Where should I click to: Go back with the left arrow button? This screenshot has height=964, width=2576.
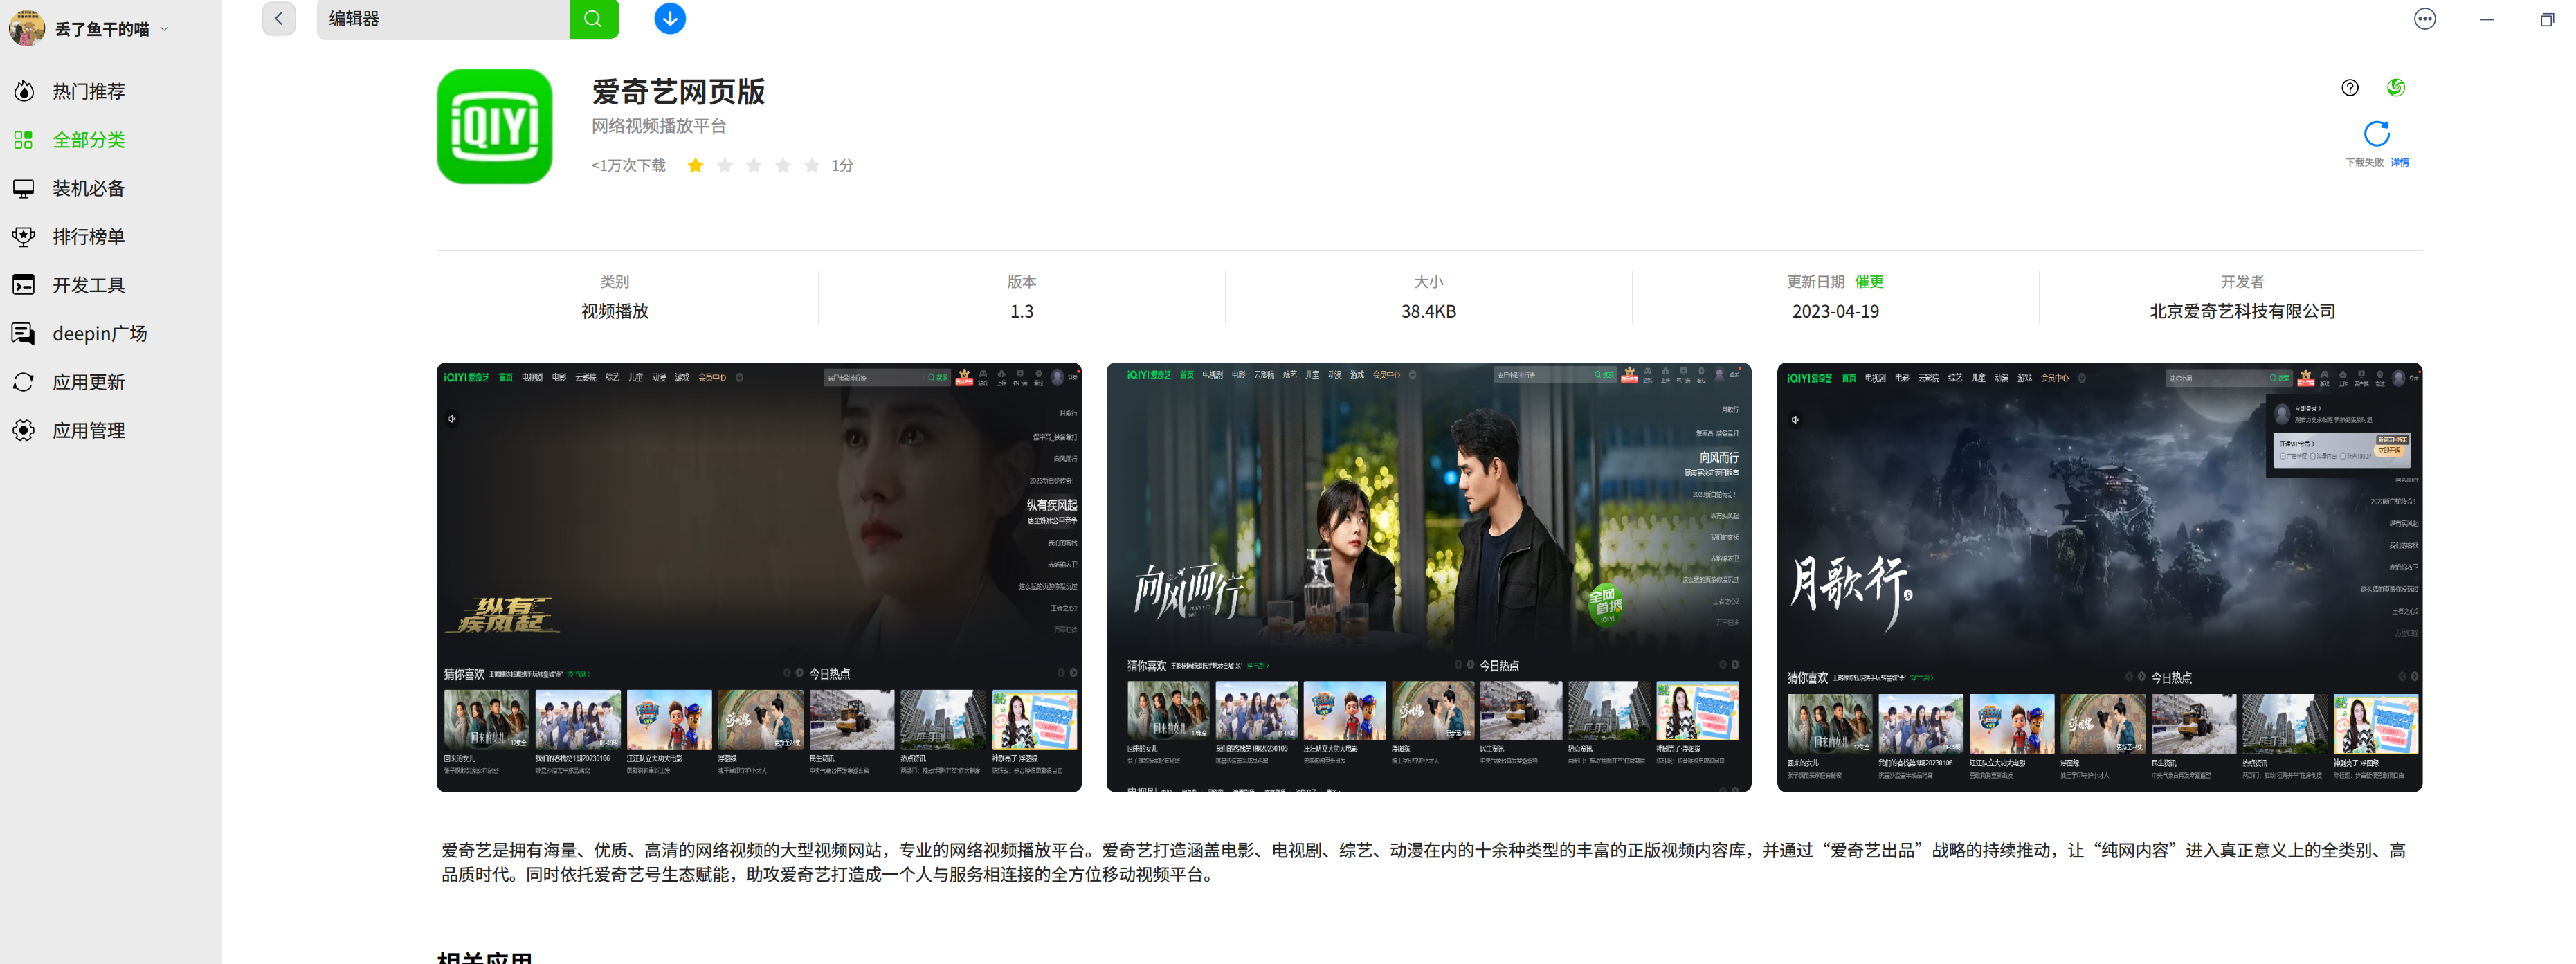point(279,19)
